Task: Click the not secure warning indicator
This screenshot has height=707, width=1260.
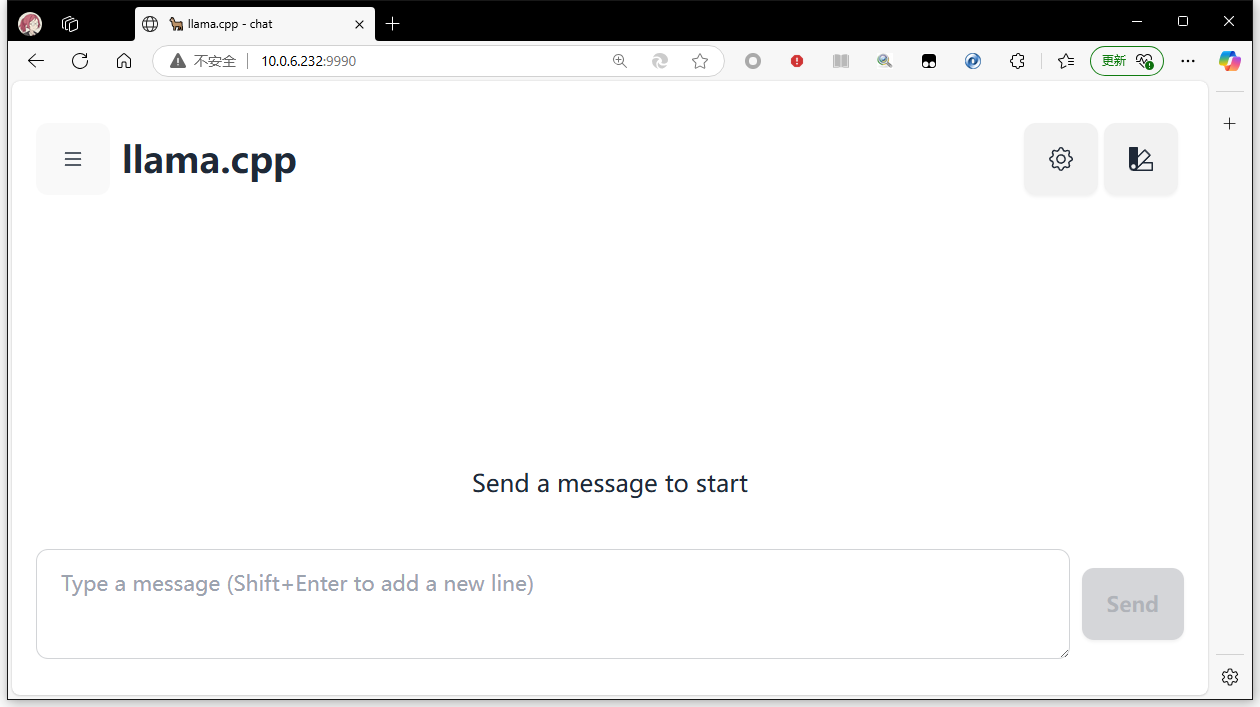Action: [204, 61]
